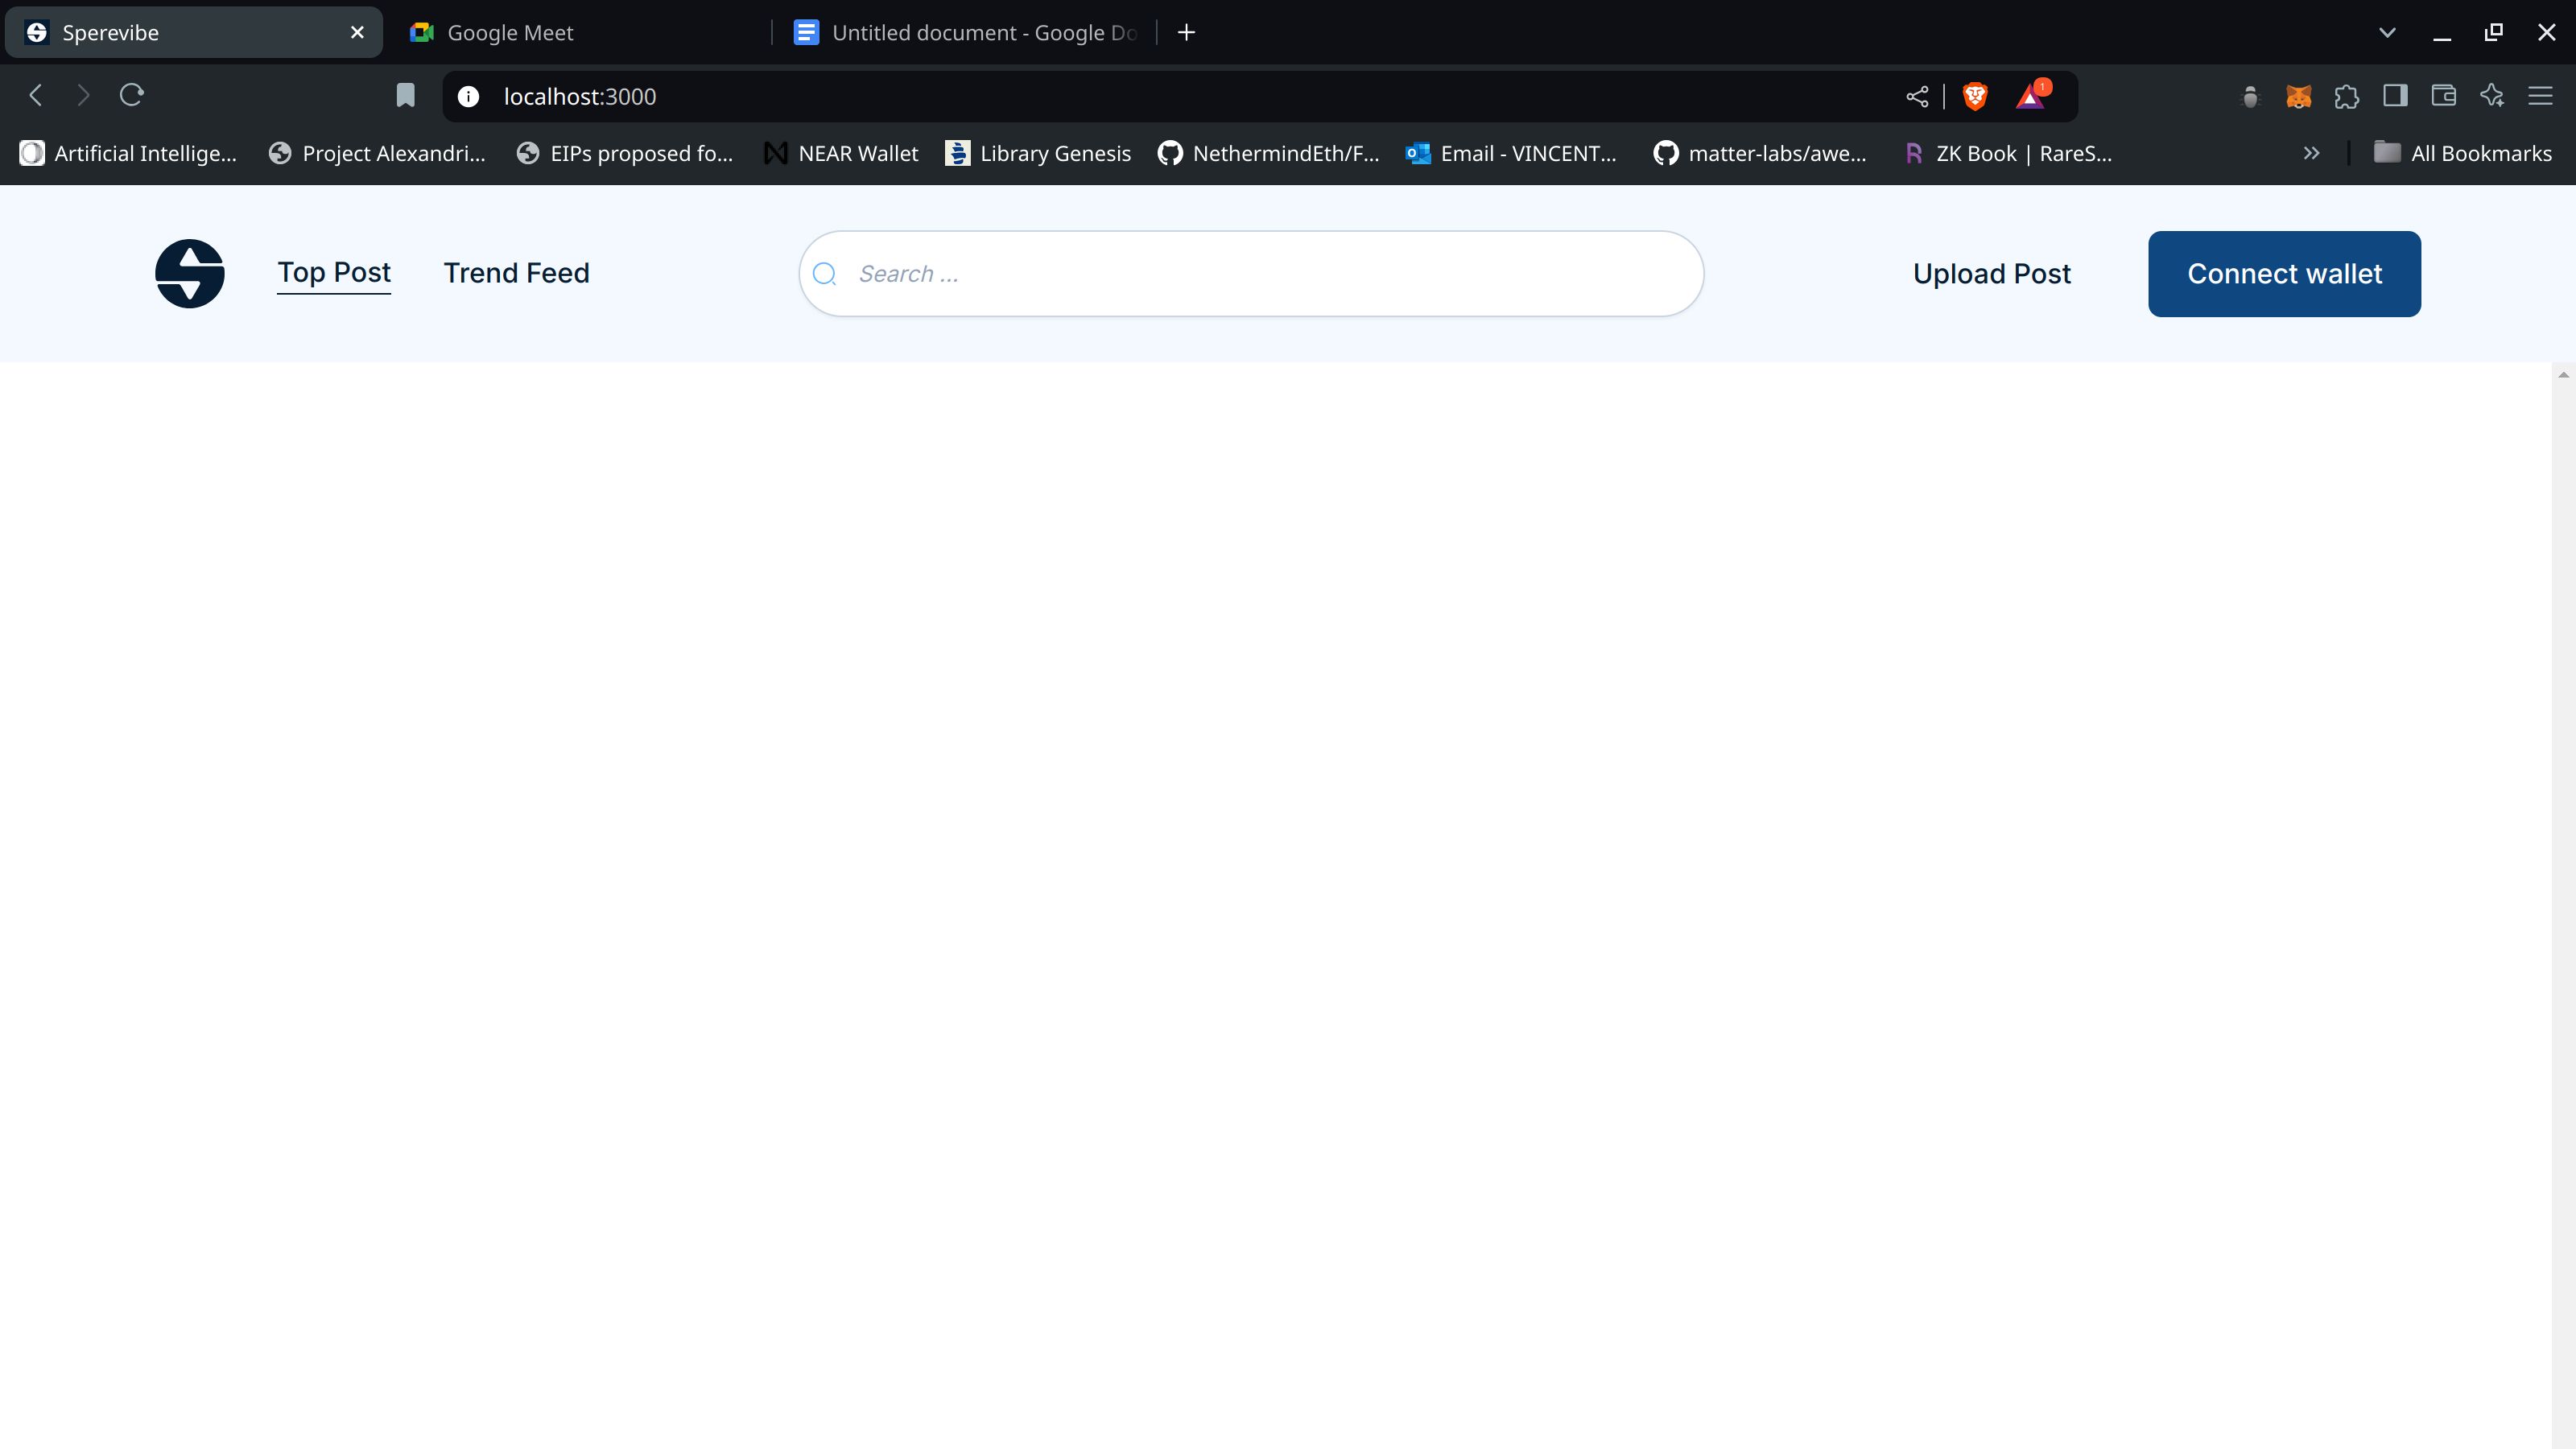Click the browser extensions icon
The image size is (2576, 1449).
click(x=2347, y=96)
